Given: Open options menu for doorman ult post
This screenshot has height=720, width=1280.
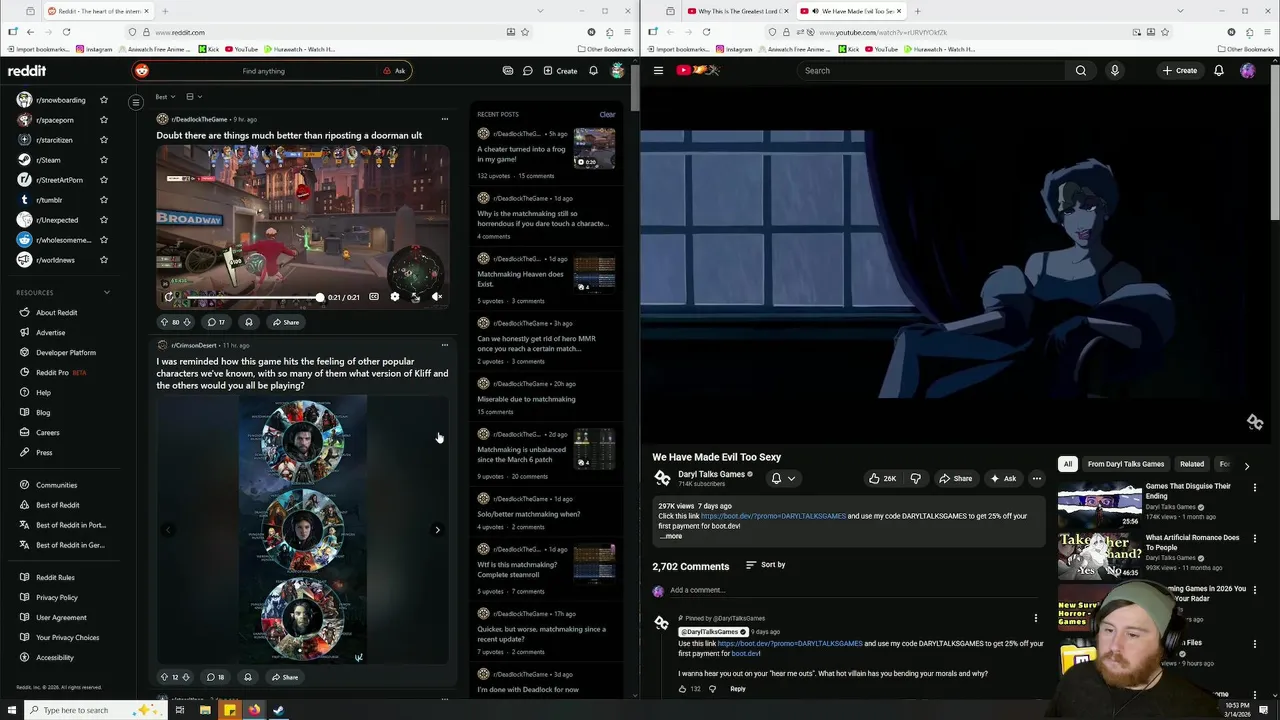Looking at the screenshot, I should point(445,119).
